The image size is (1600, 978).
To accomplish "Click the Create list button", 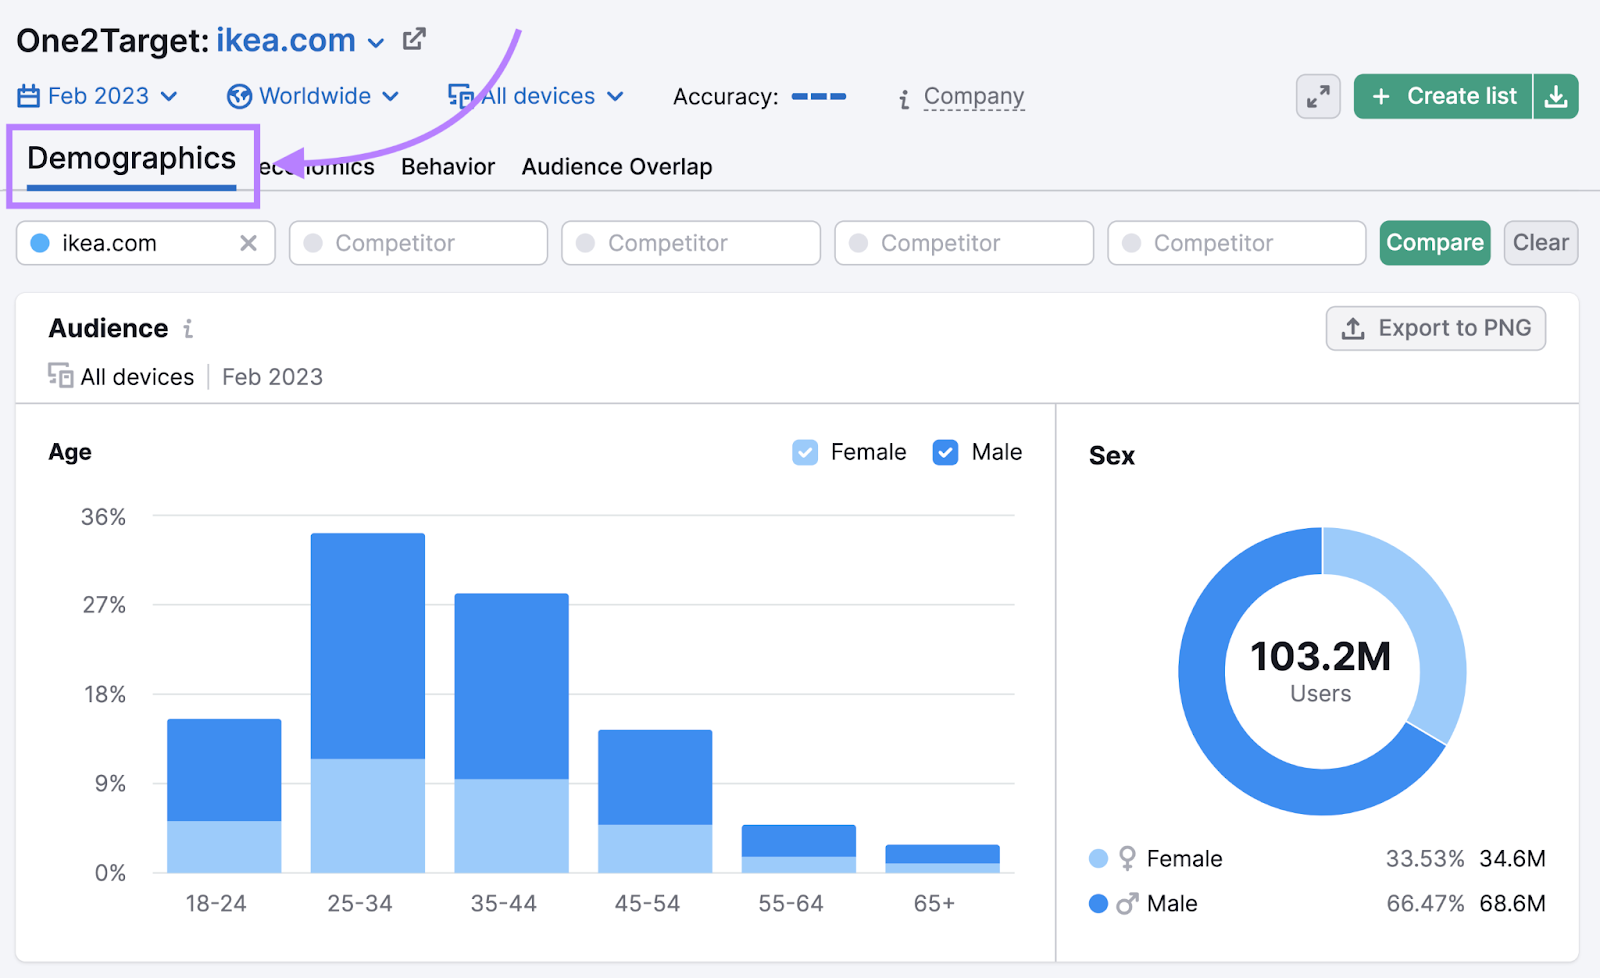I will (1443, 96).
